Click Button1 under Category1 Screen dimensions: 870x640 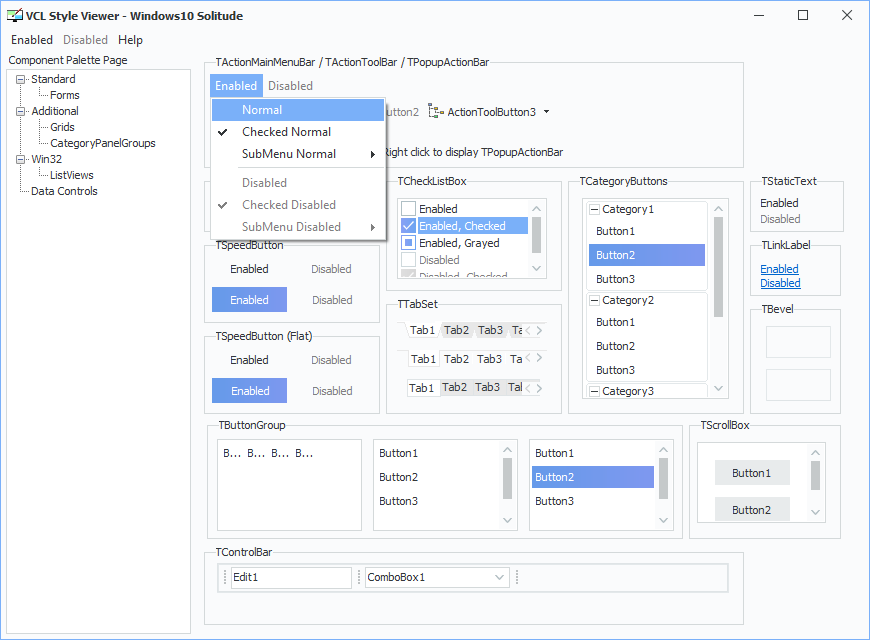tap(647, 231)
